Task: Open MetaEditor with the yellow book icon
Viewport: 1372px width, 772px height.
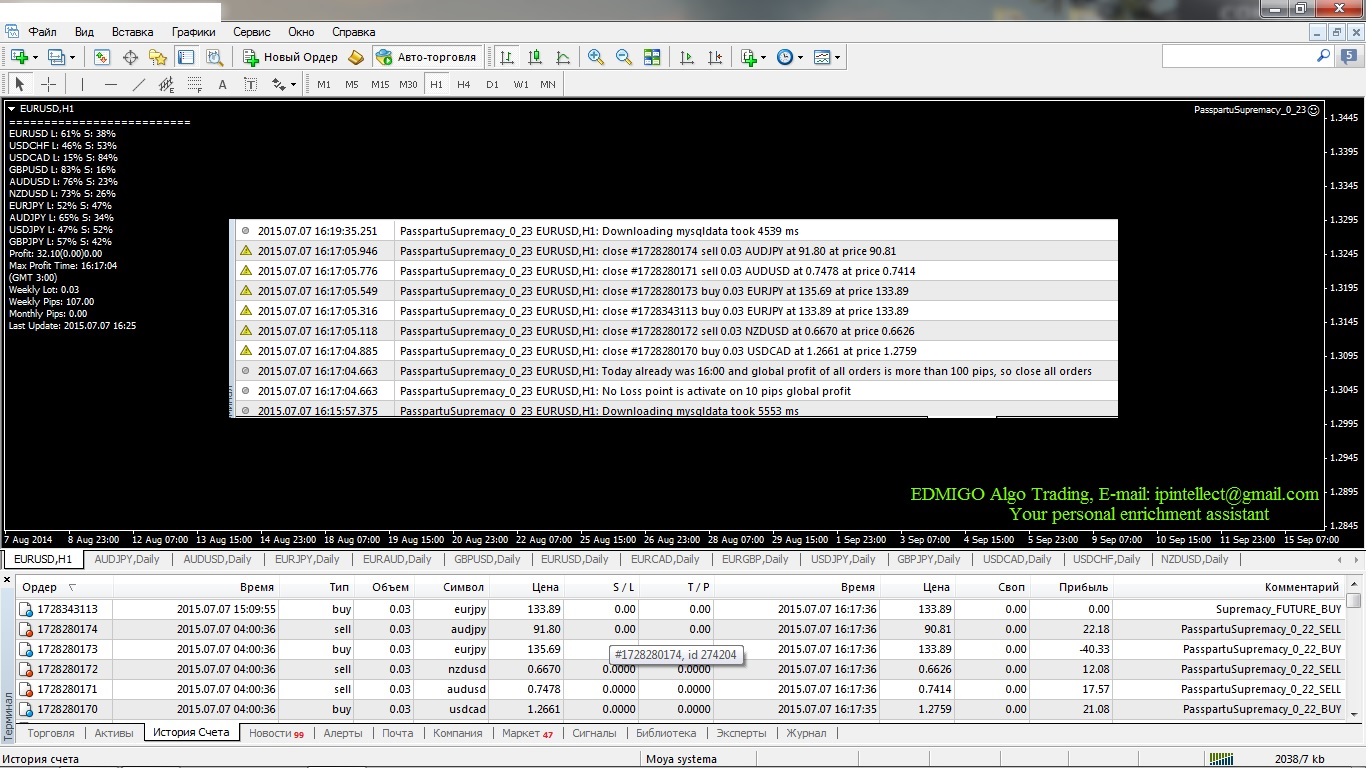Action: coord(356,57)
